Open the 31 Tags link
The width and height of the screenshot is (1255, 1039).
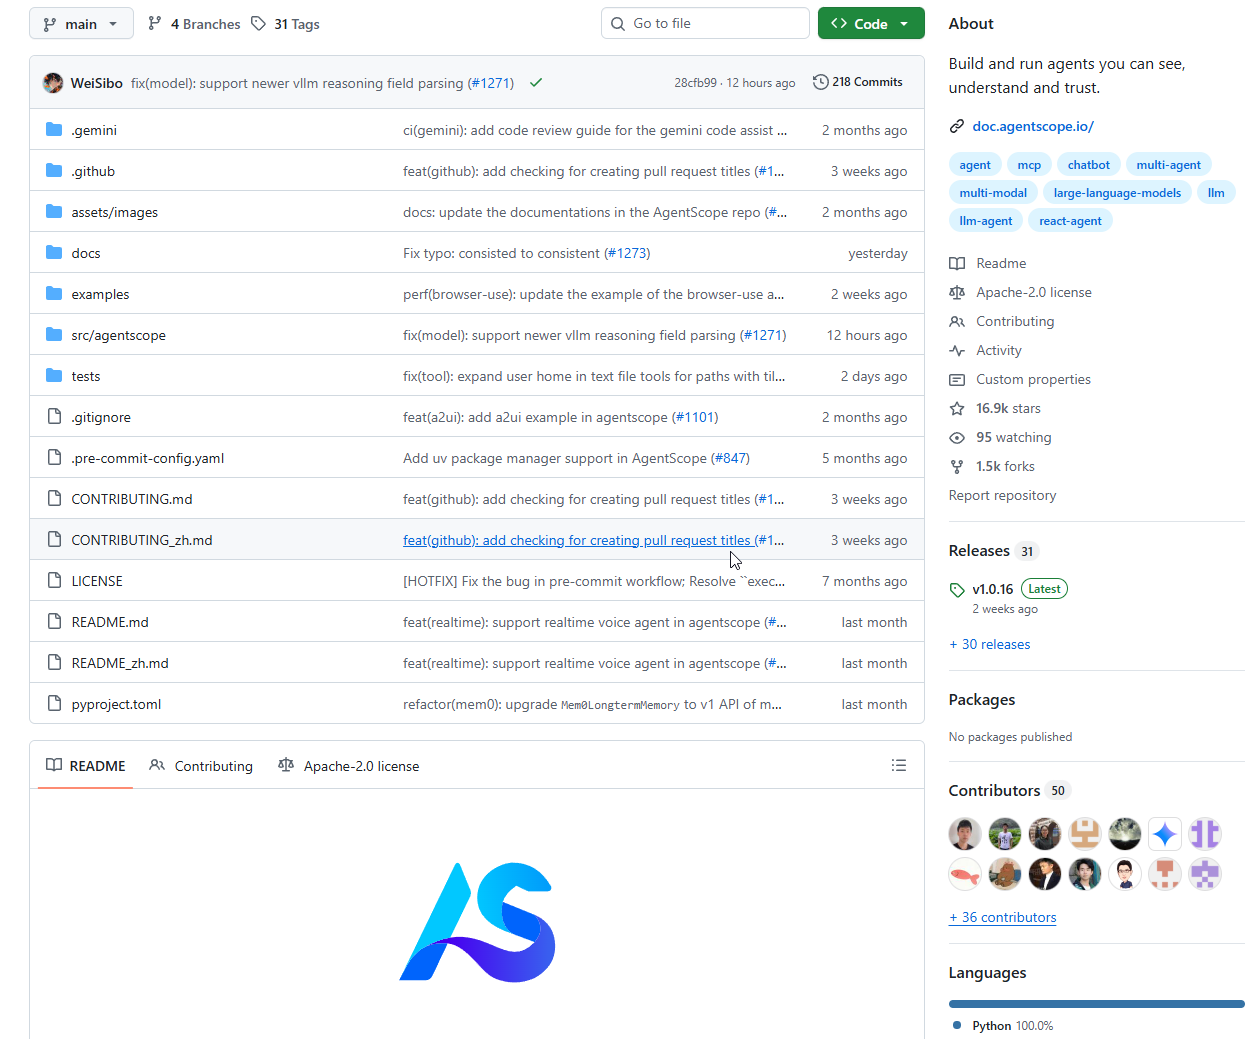click(x=285, y=24)
